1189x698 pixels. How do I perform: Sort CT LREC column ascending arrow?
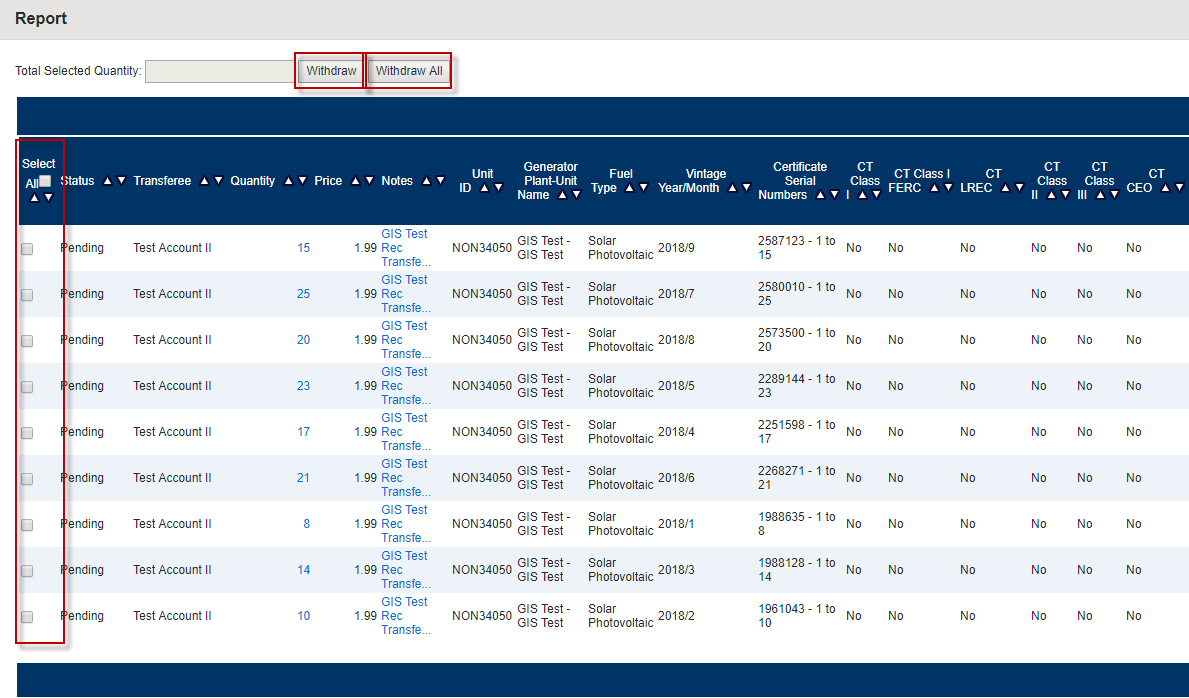1005,188
